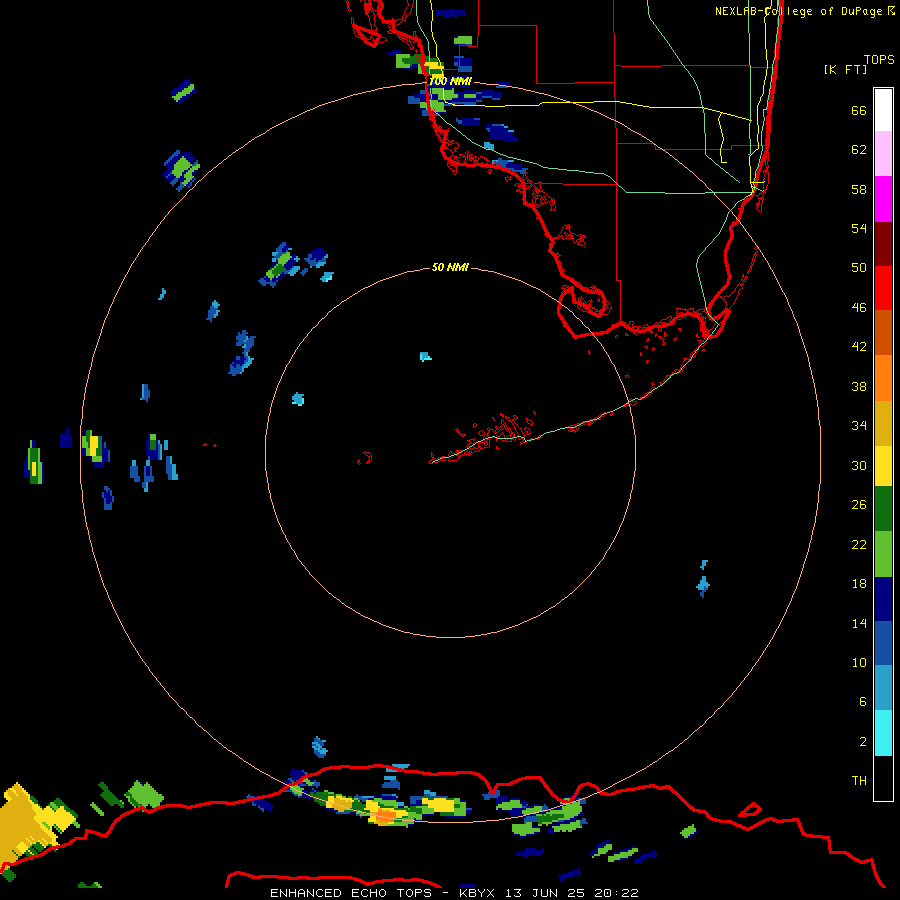Image resolution: width=900 pixels, height=900 pixels.
Task: Click the 10 legend value
Action: pos(859,662)
